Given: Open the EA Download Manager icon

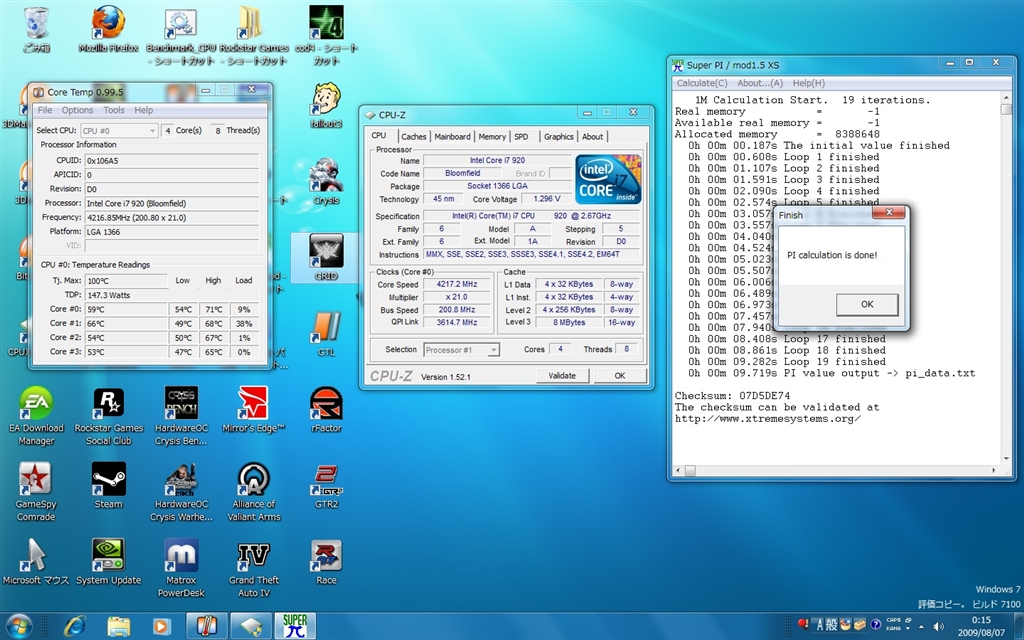Looking at the screenshot, I should point(36,404).
